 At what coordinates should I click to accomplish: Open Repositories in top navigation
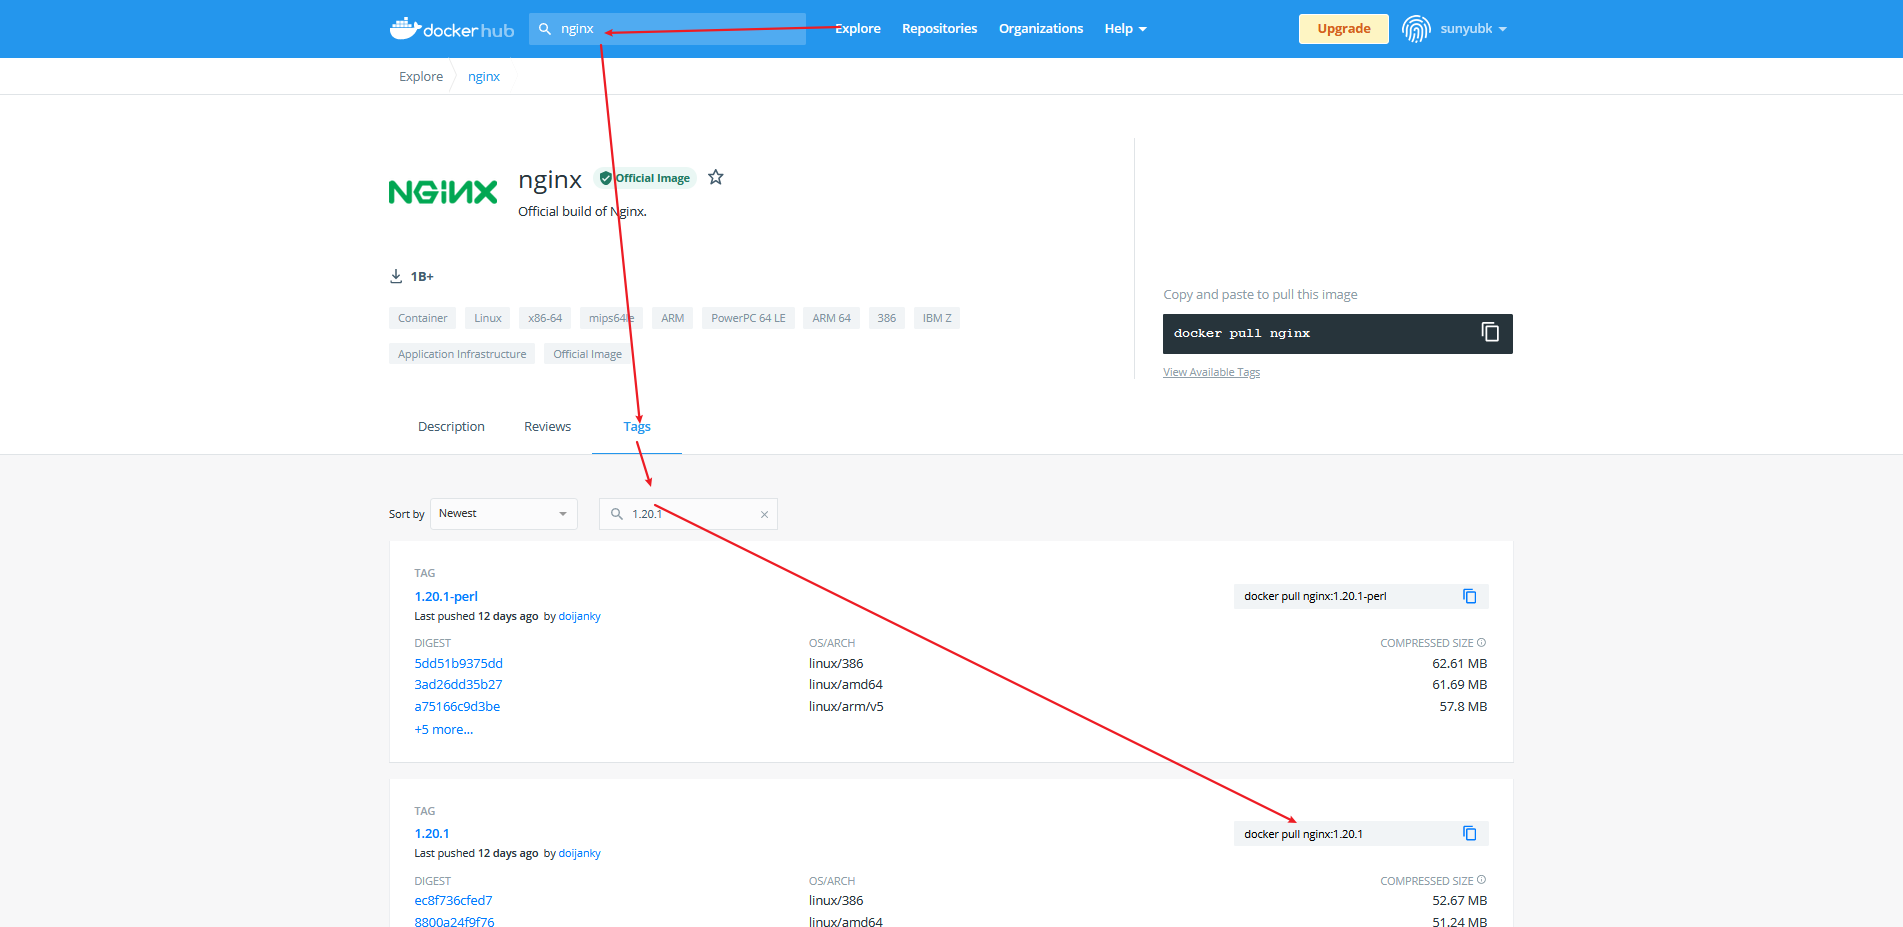[939, 29]
